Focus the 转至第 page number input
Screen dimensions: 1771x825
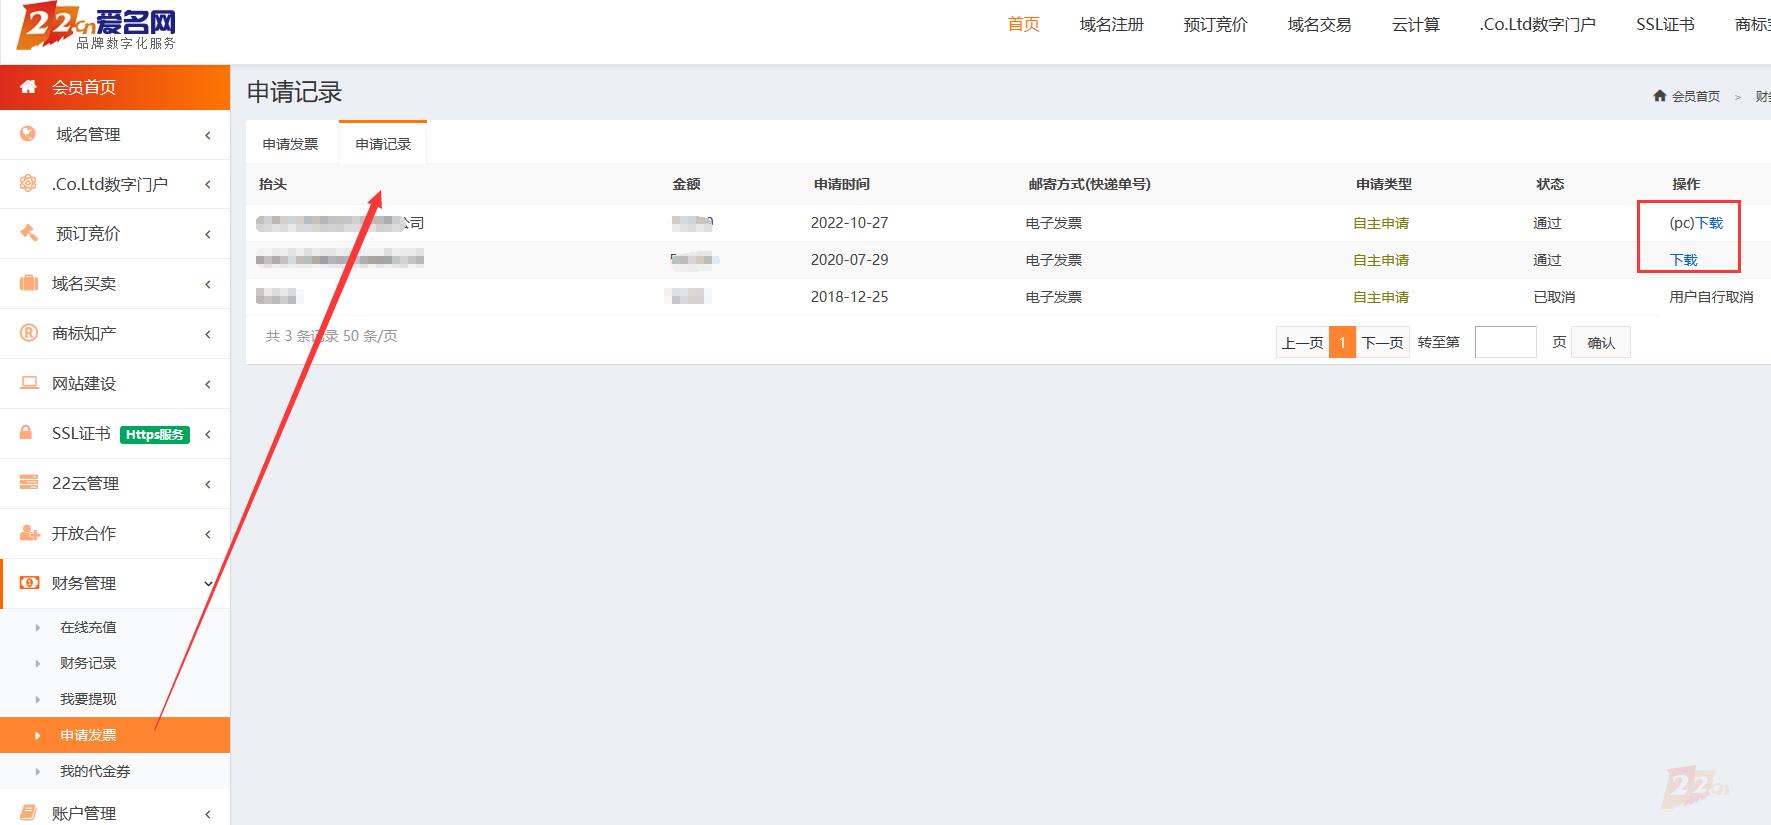(x=1505, y=342)
